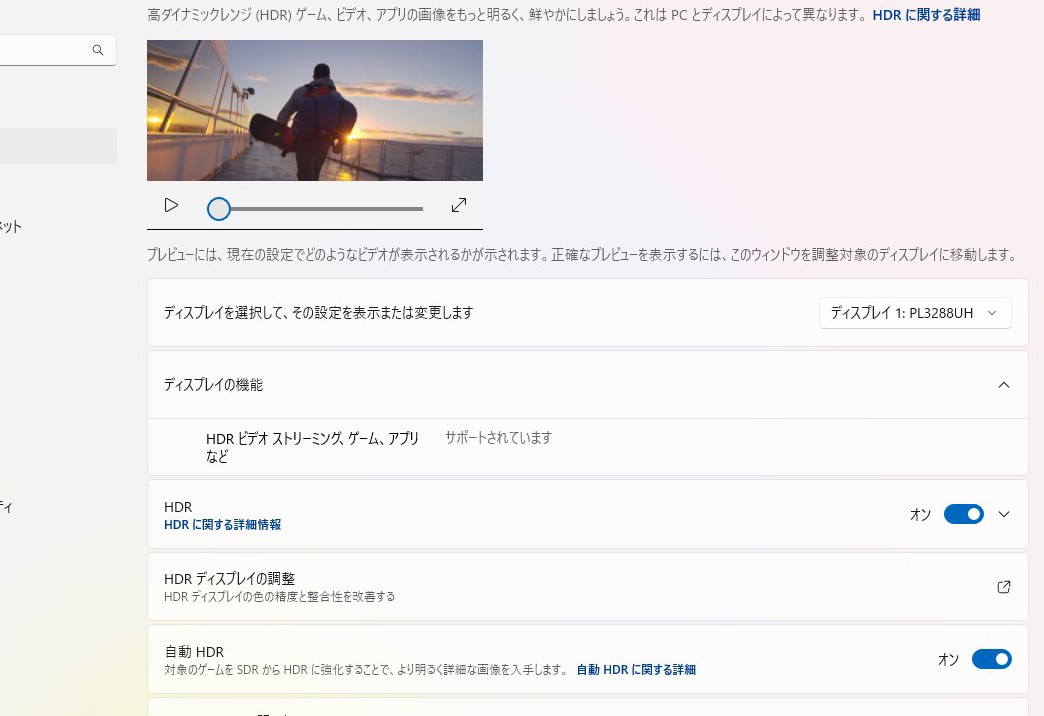Click the video progress slider
The width and height of the screenshot is (1044, 716).
point(315,208)
